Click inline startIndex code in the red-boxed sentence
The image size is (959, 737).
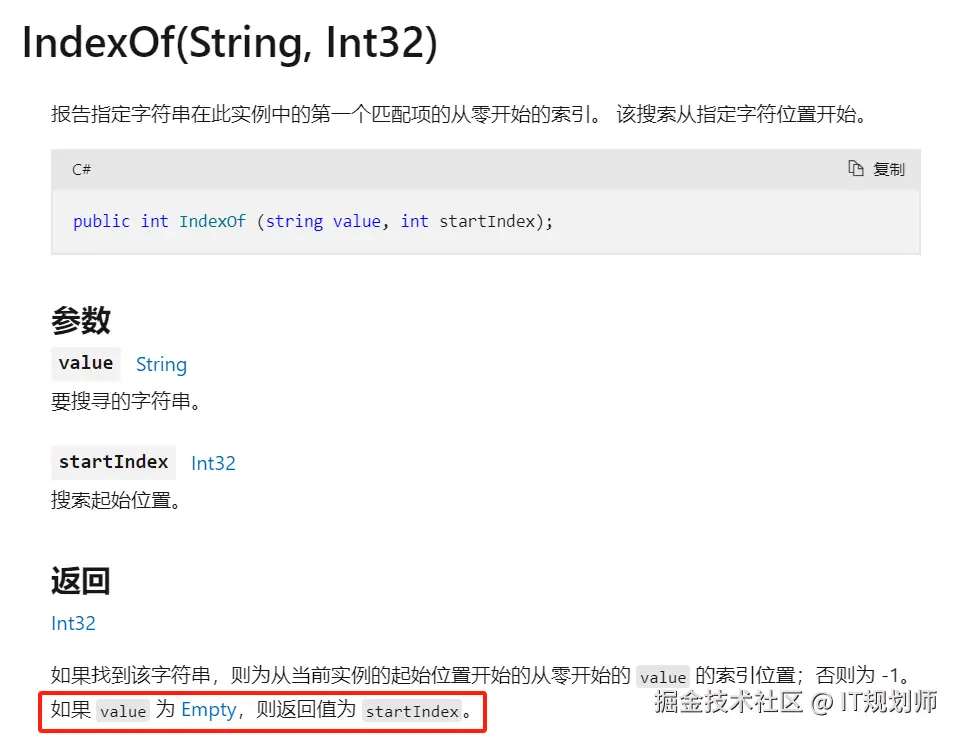tap(411, 711)
